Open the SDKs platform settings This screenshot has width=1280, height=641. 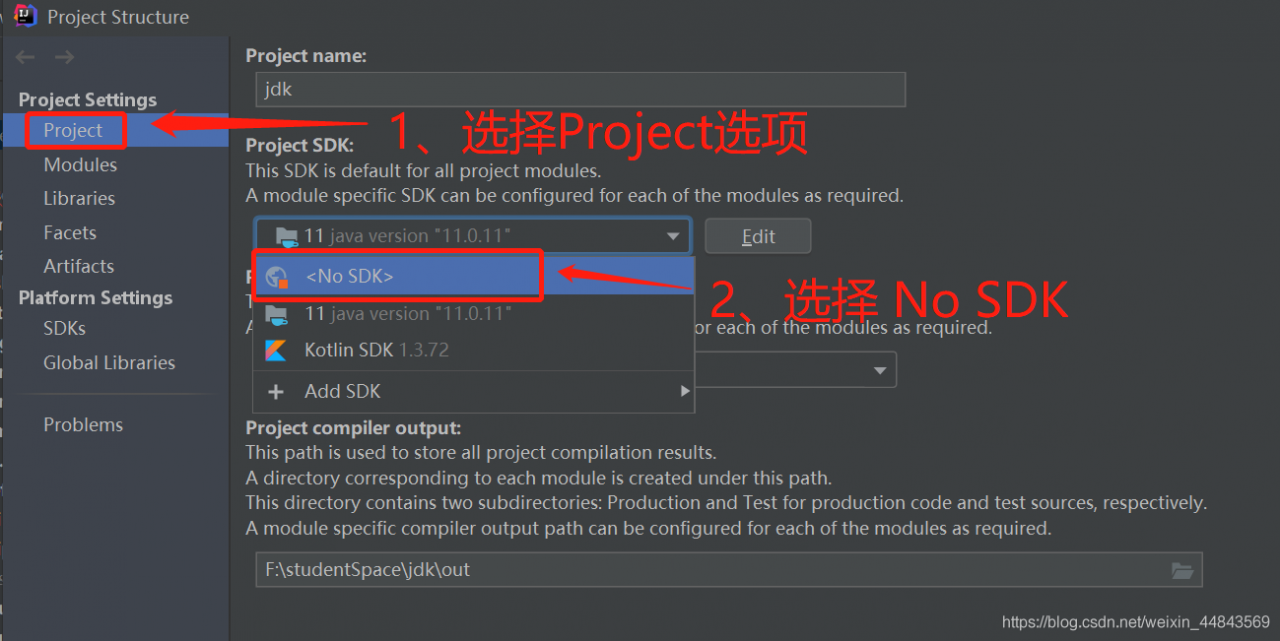pos(64,329)
